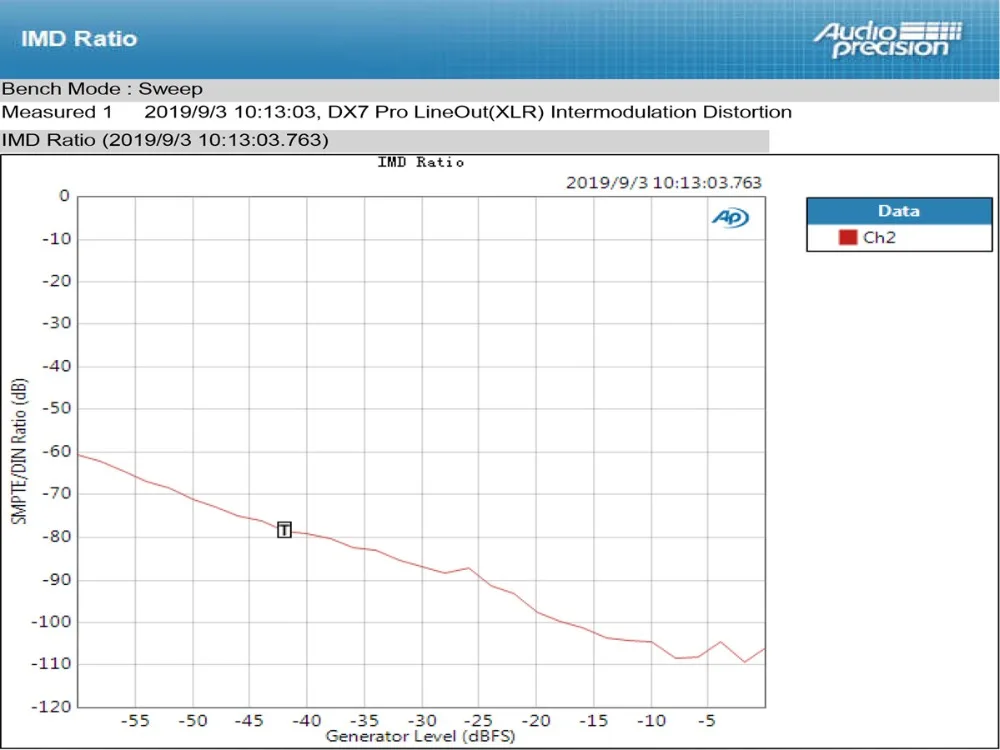Select the graph timestamp 2019/9/3 10:13:03.763

click(x=664, y=183)
